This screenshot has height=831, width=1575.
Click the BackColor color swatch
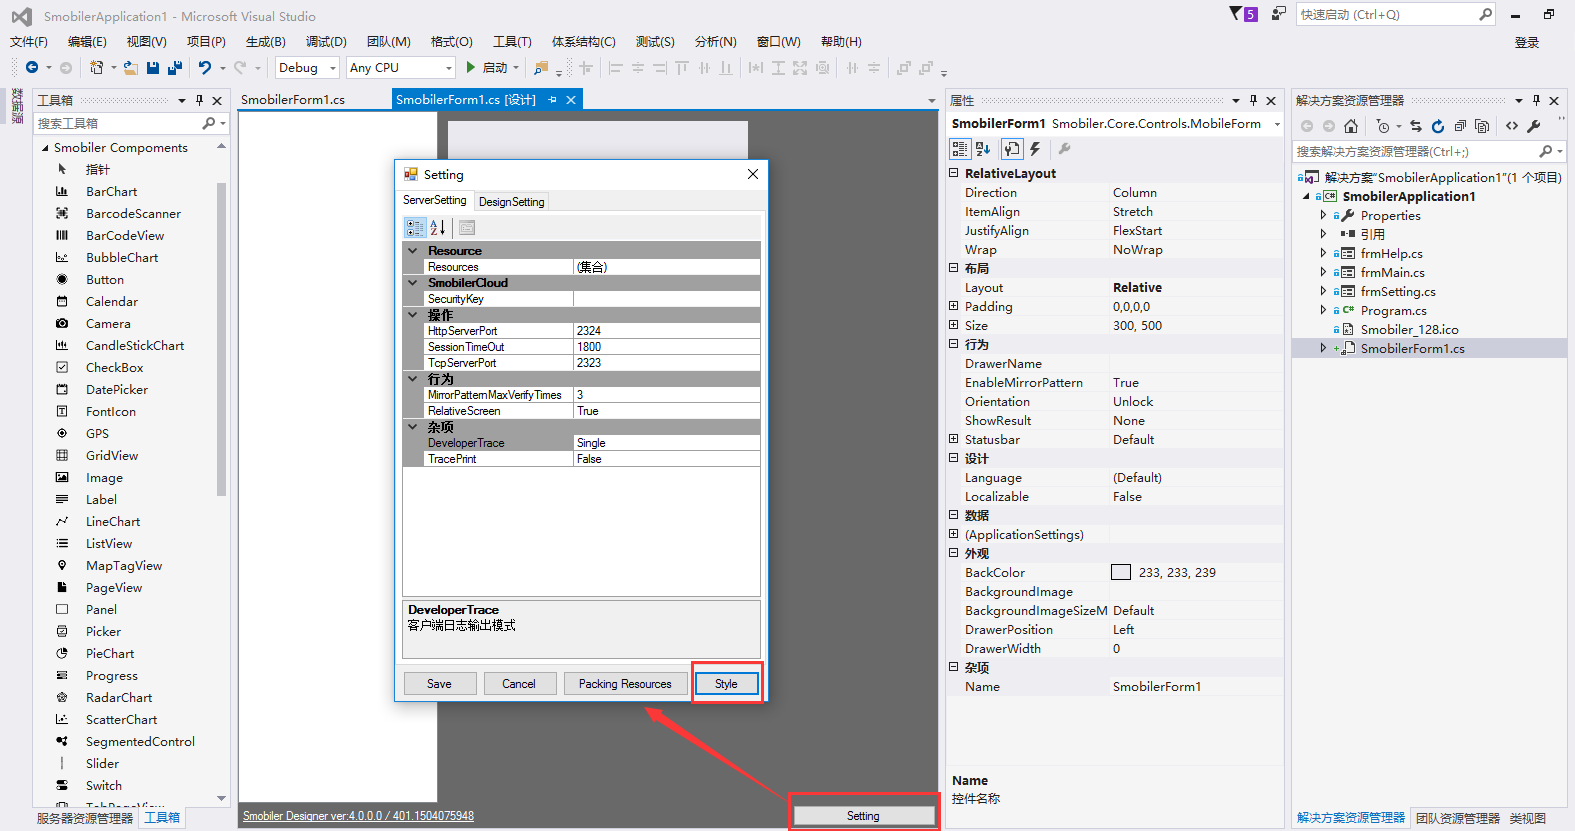(1121, 573)
